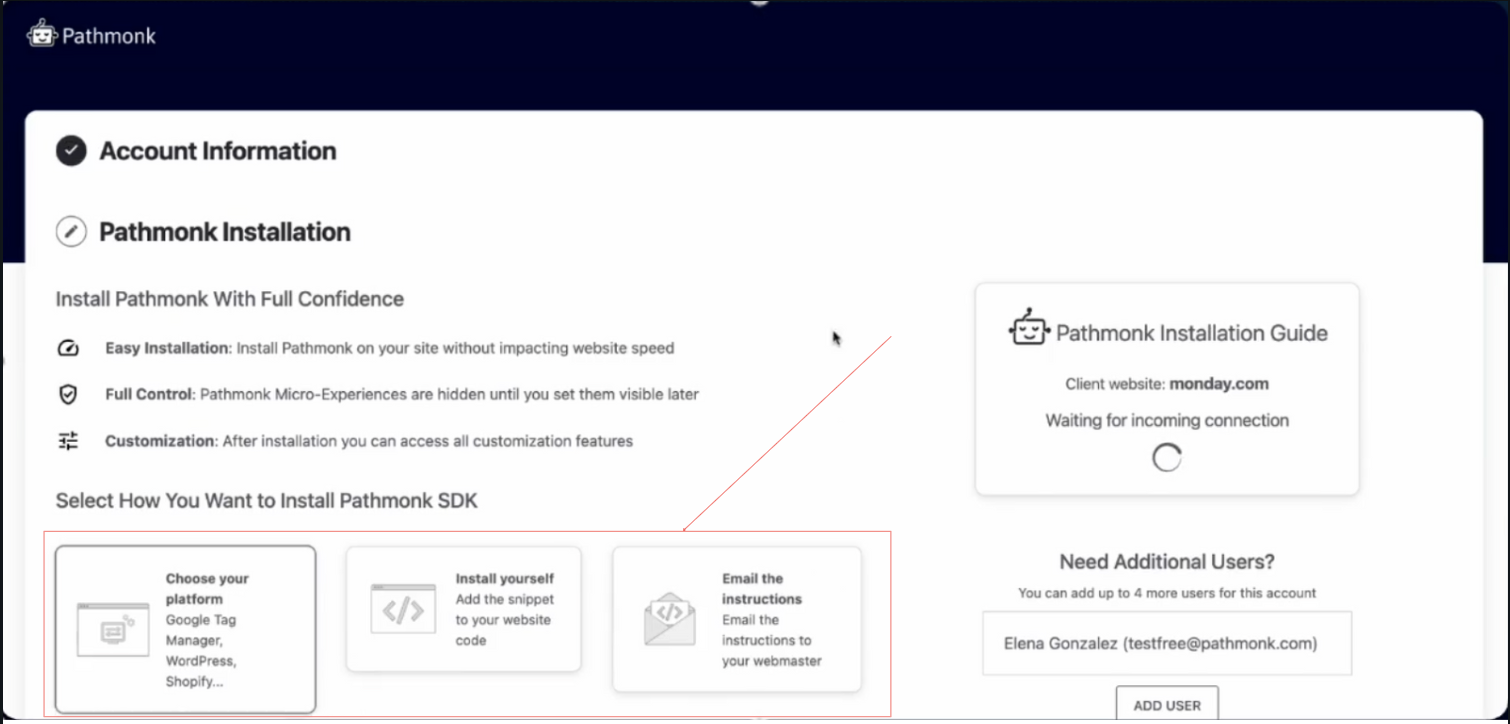Open the Account Information section heading
This screenshot has width=1510, height=724.
[x=218, y=151]
